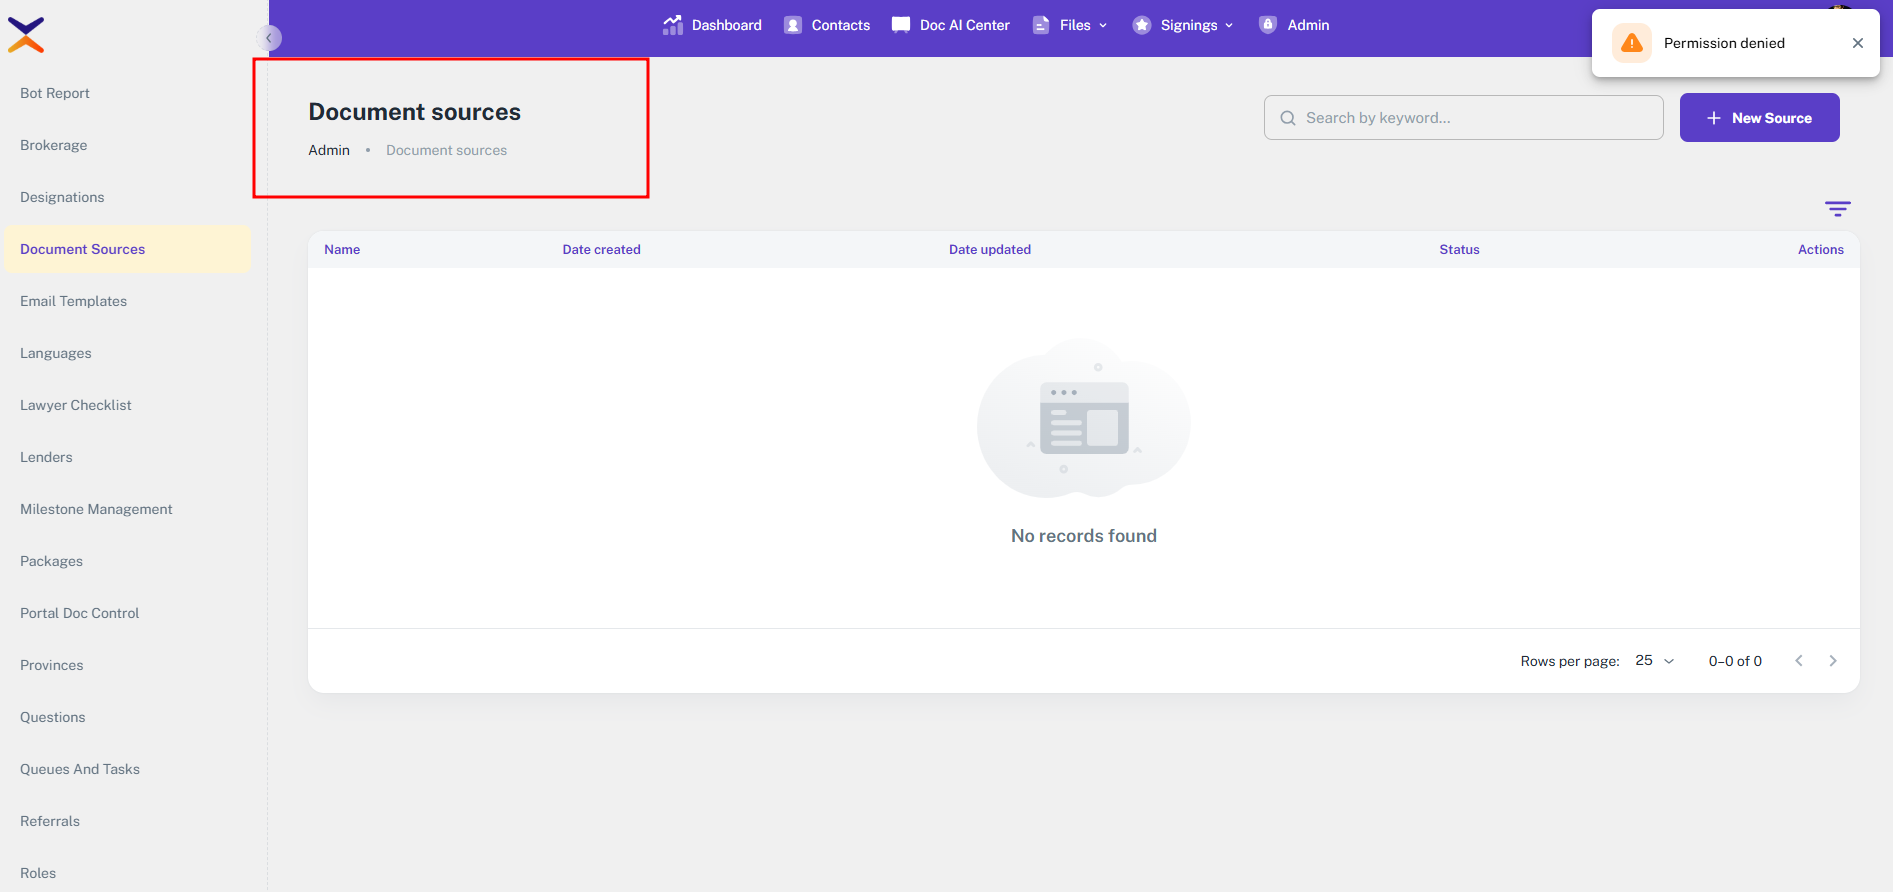
Task: Click the Admin breadcrumb link
Action: [x=329, y=150]
